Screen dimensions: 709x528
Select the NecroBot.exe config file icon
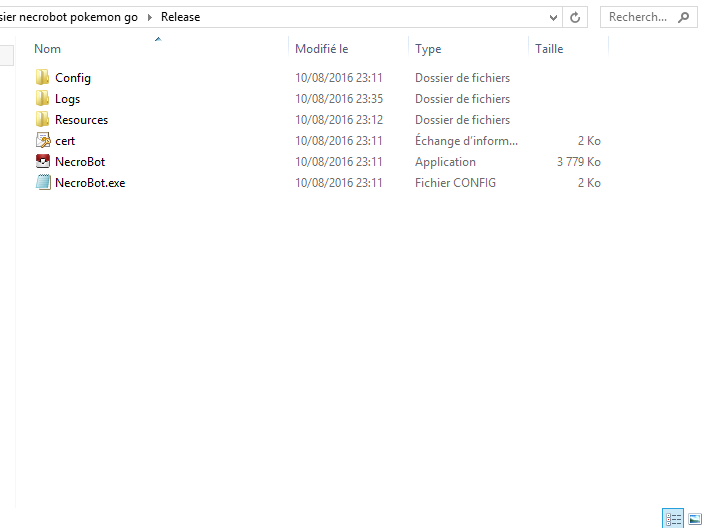click(43, 183)
